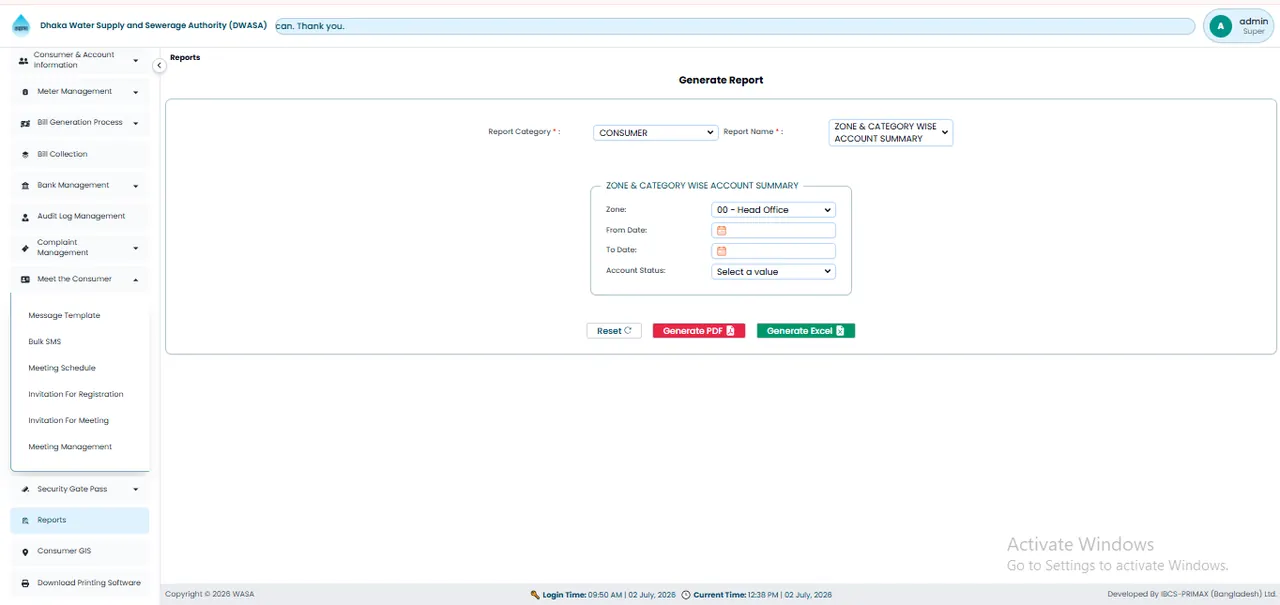Click the Audit Log Management user icon

25,217
